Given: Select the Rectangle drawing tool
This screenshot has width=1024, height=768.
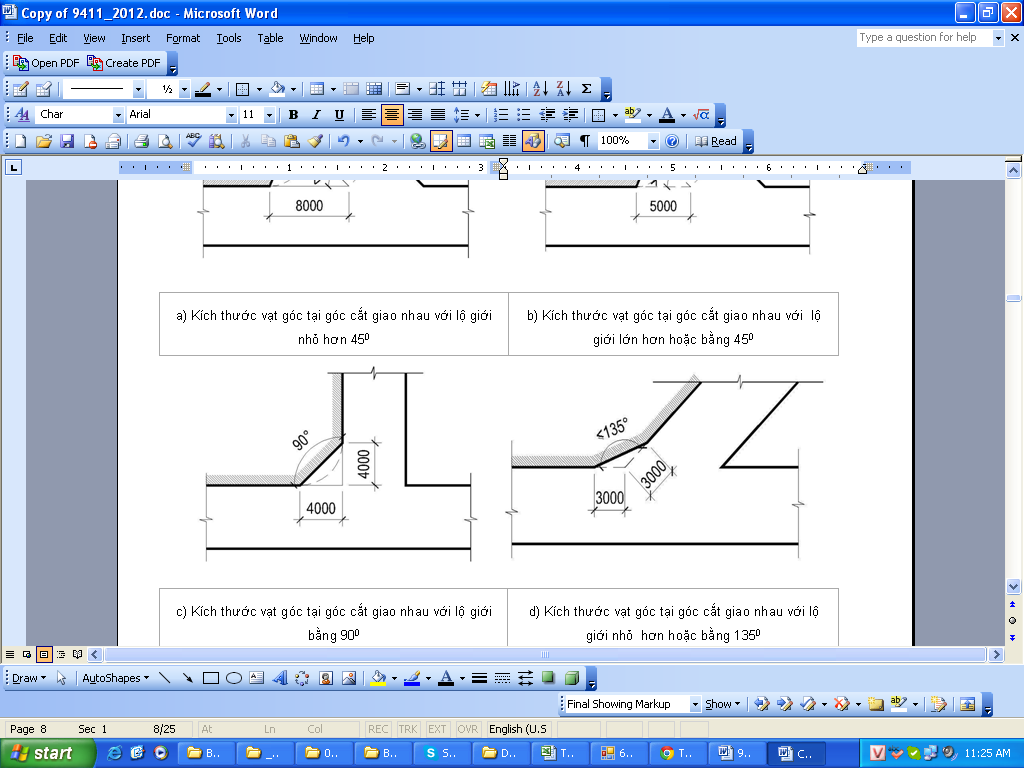Looking at the screenshot, I should click(210, 678).
